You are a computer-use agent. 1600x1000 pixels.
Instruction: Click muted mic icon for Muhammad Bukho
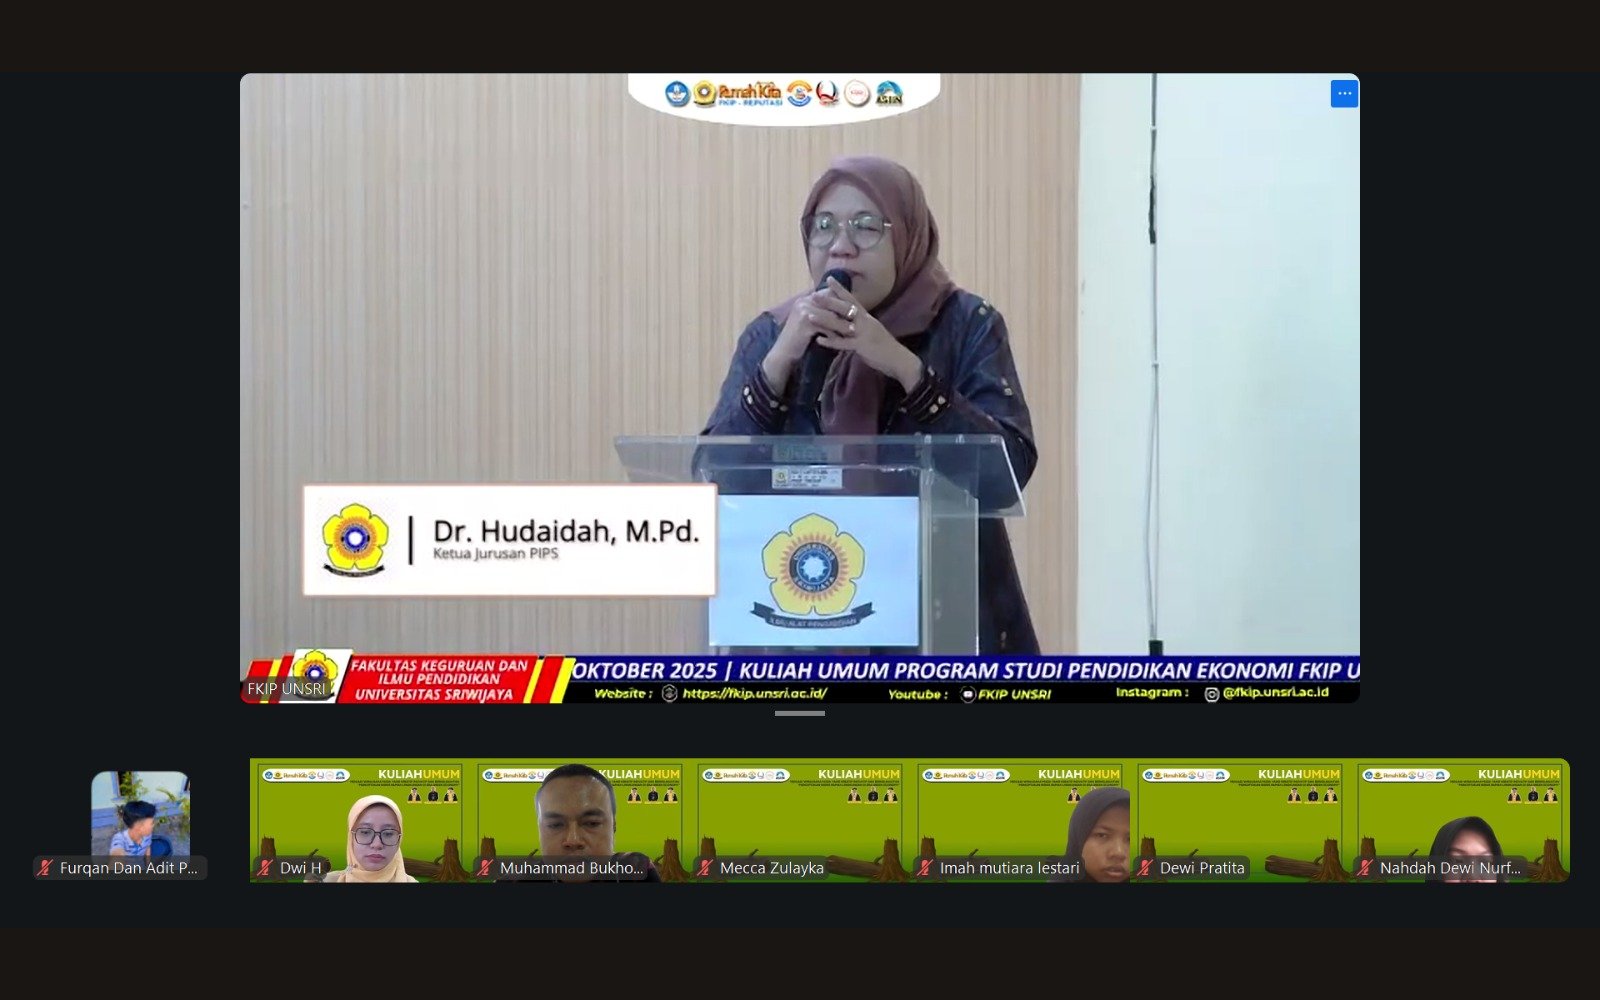coord(485,868)
